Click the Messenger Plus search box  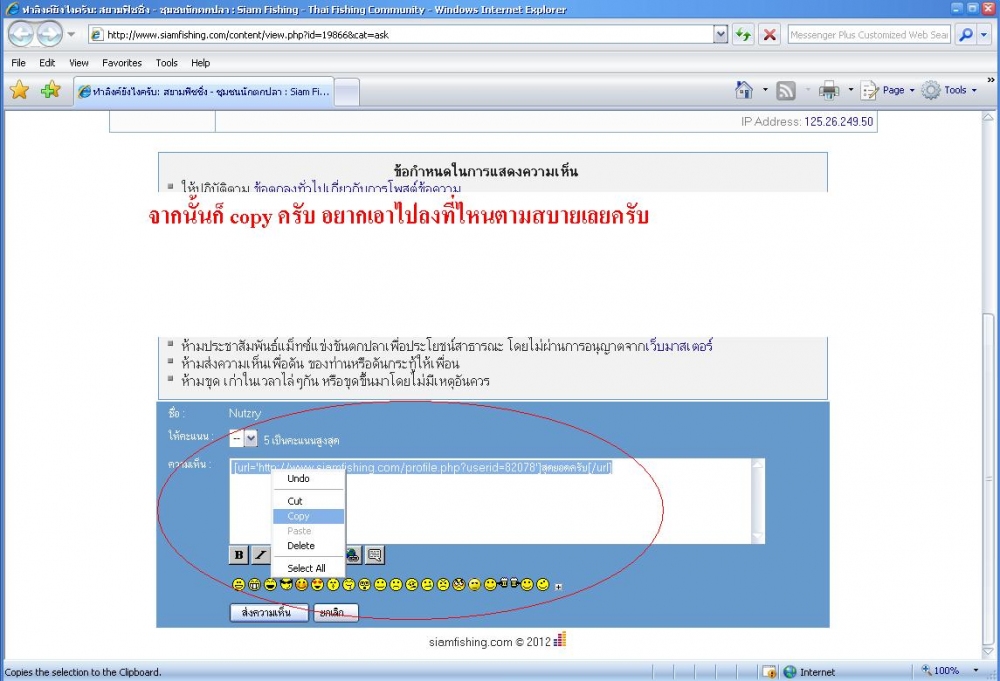click(x=869, y=34)
